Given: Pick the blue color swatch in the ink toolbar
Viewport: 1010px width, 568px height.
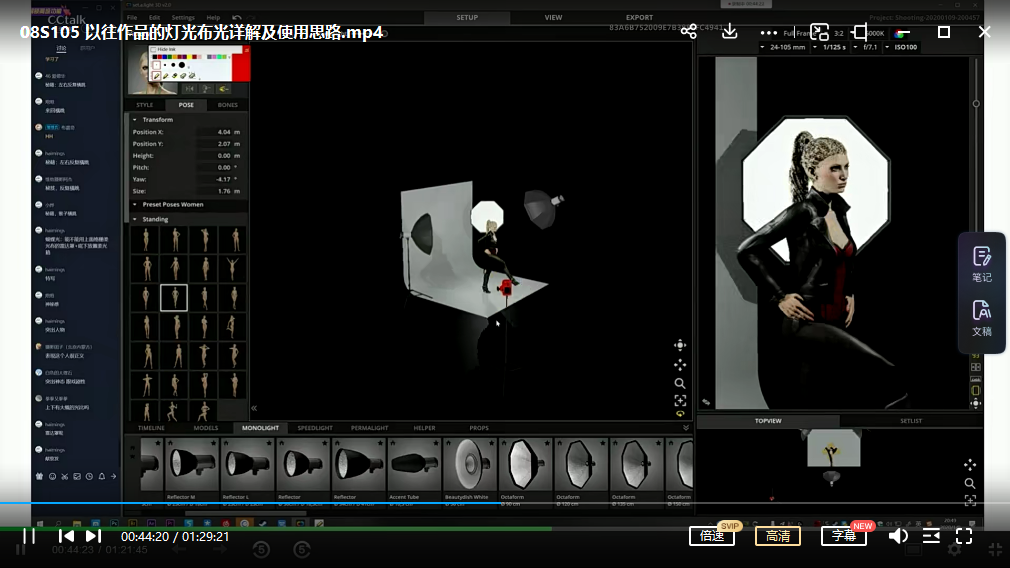Looking at the screenshot, I should 164,57.
